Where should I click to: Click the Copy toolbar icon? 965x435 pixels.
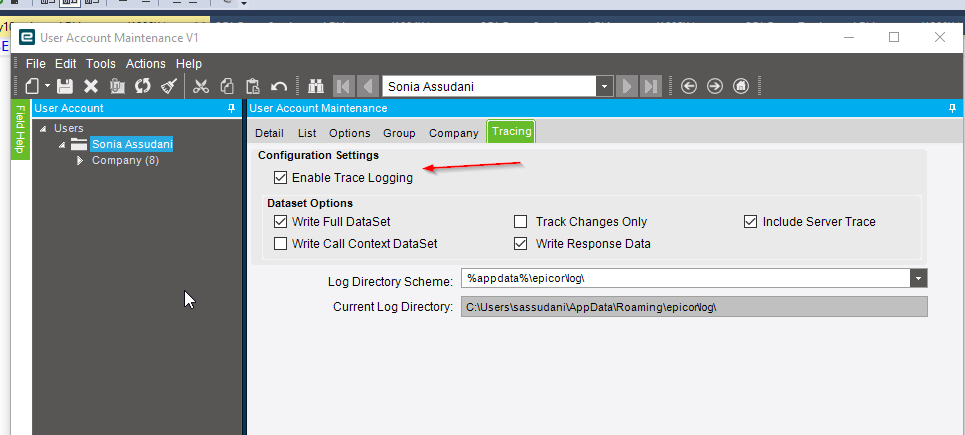tap(227, 86)
